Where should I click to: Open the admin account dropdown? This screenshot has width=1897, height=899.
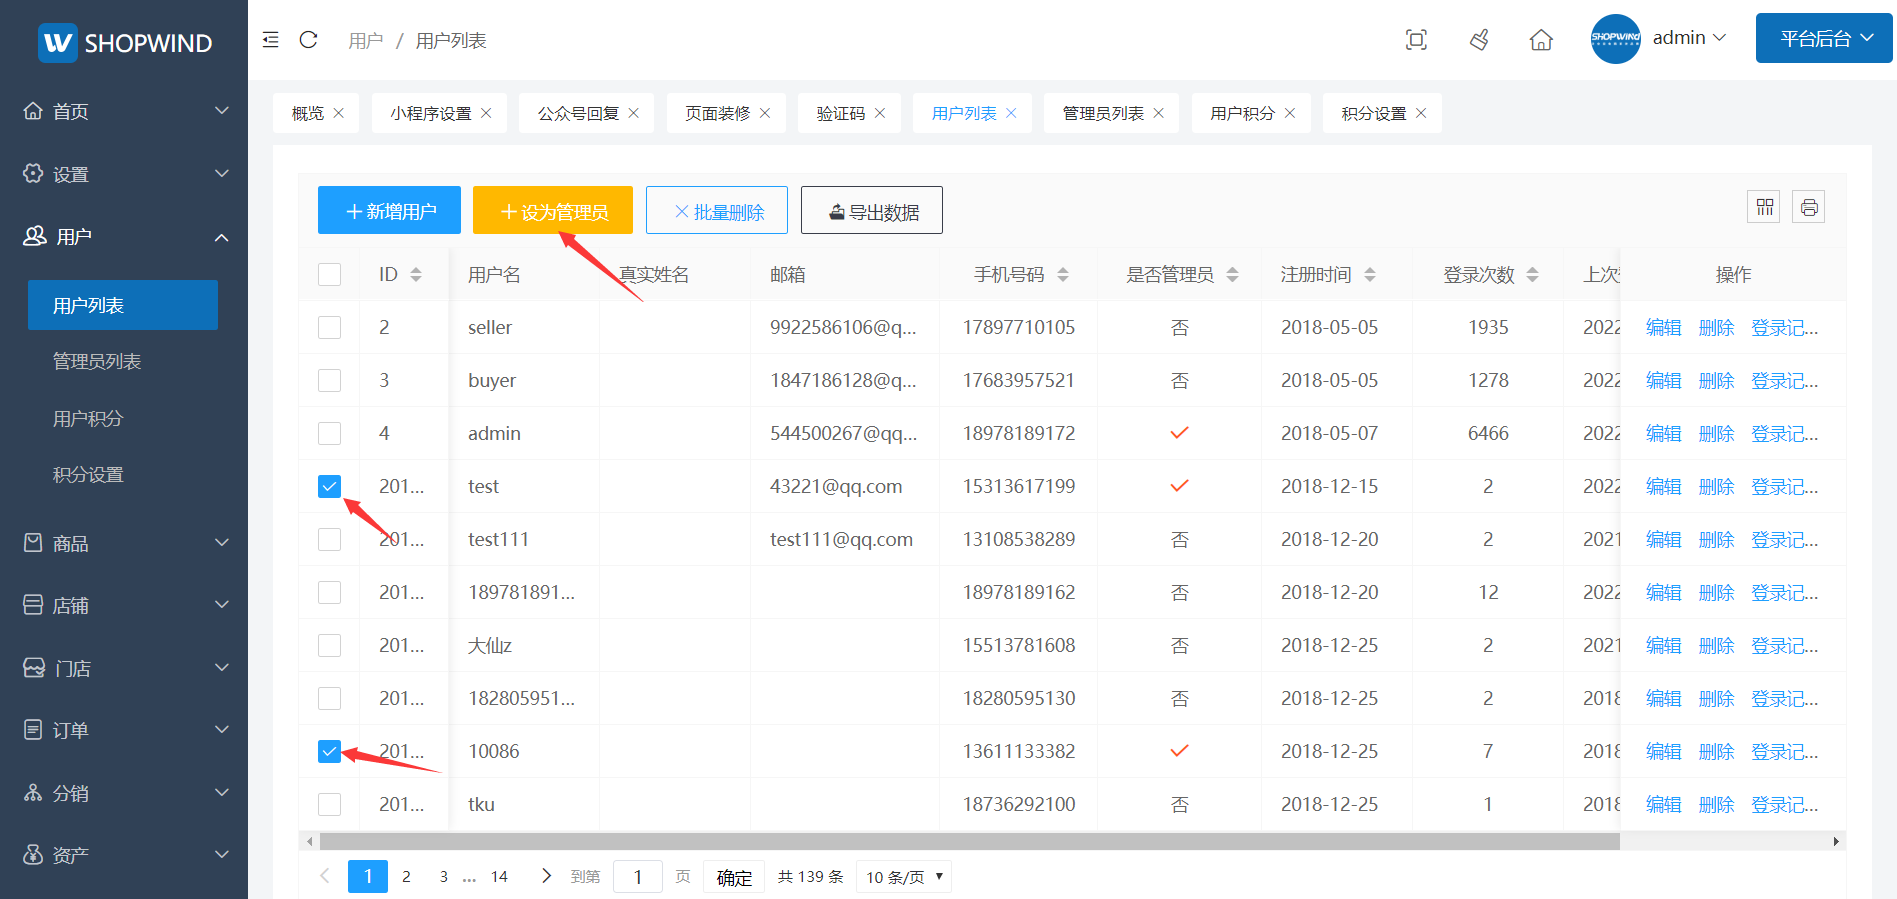pyautogui.click(x=1689, y=38)
